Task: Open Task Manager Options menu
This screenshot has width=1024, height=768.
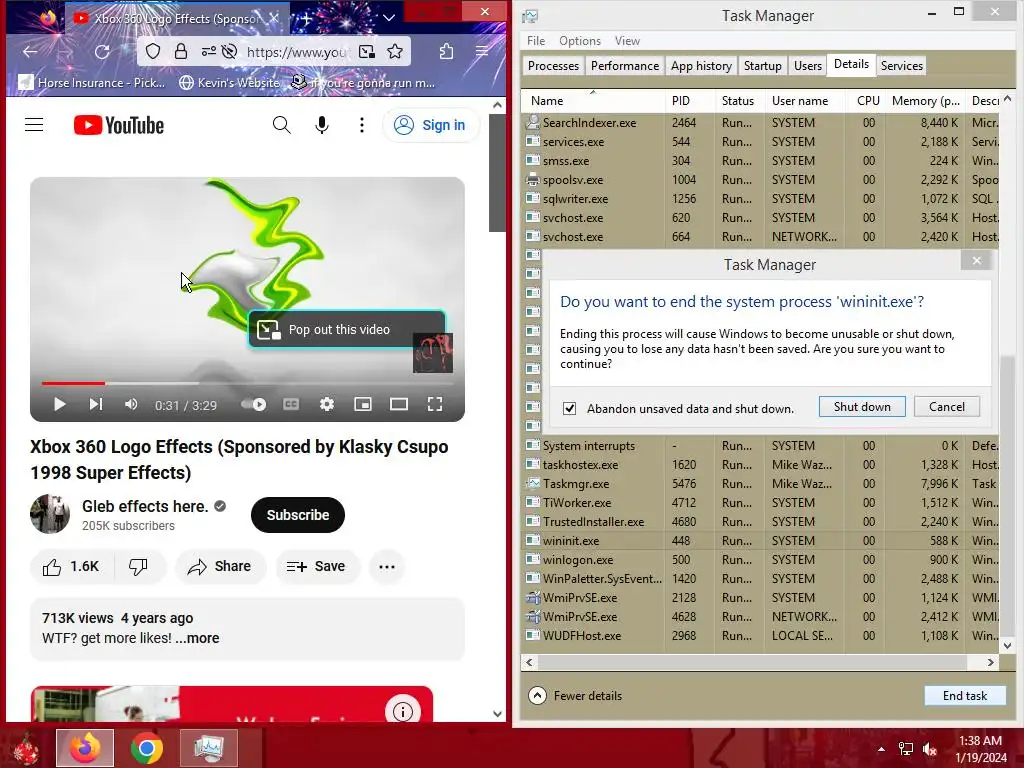Action: pyautogui.click(x=580, y=40)
